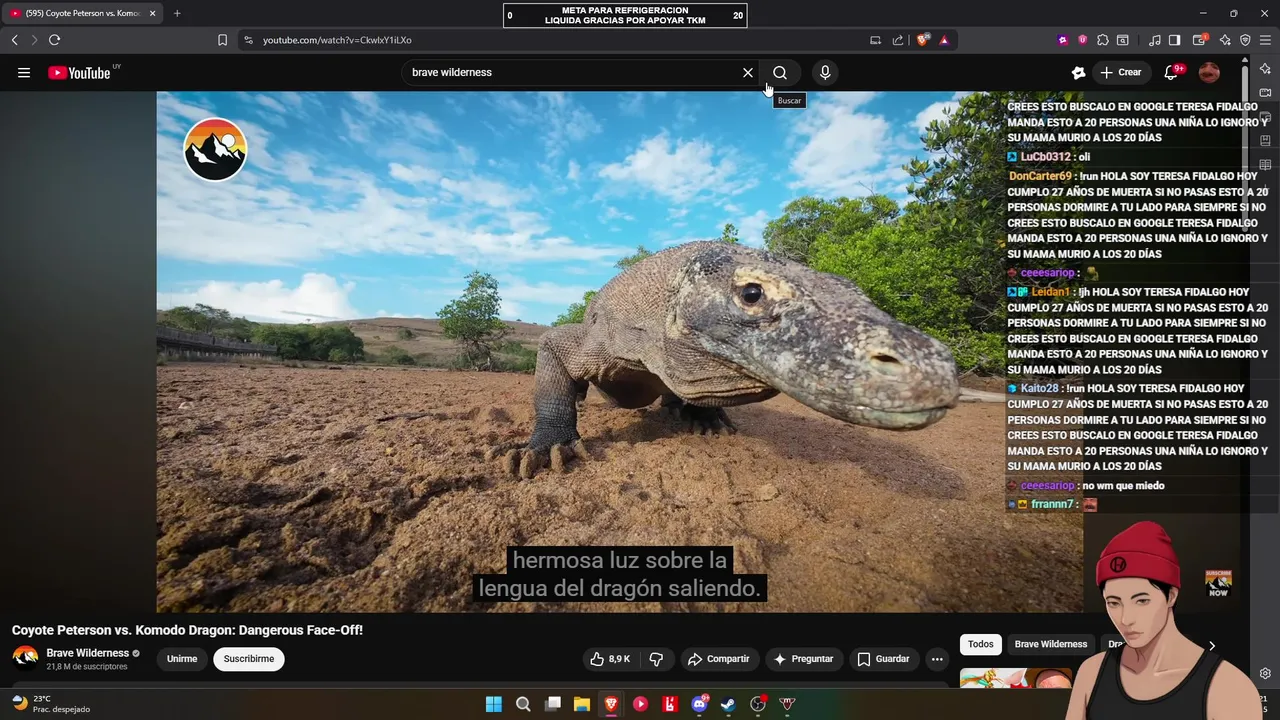Click the purple extension icon in toolbar
Screen dimensions: 1280x720
pyautogui.click(x=1062, y=40)
